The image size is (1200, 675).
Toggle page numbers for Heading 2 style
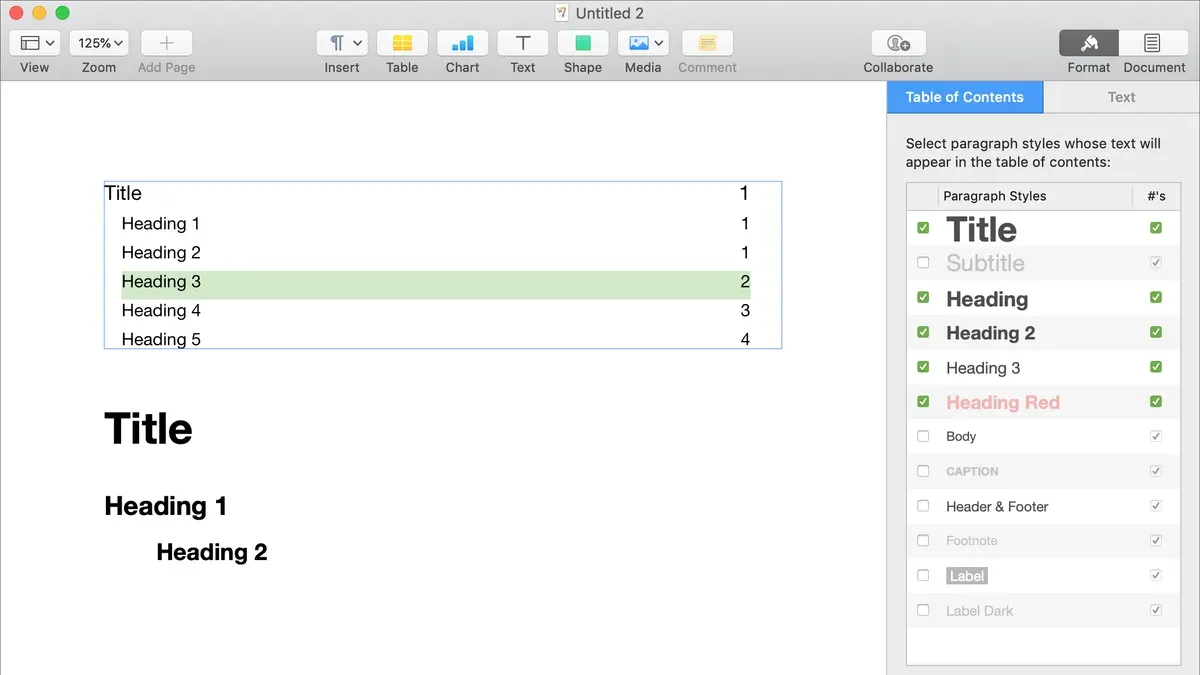point(1156,332)
